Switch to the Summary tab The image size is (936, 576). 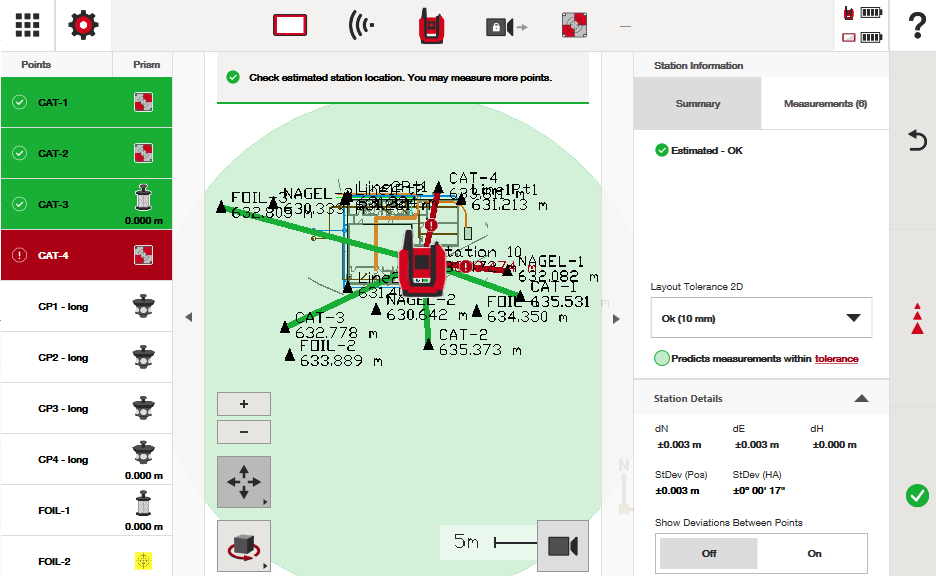point(697,103)
